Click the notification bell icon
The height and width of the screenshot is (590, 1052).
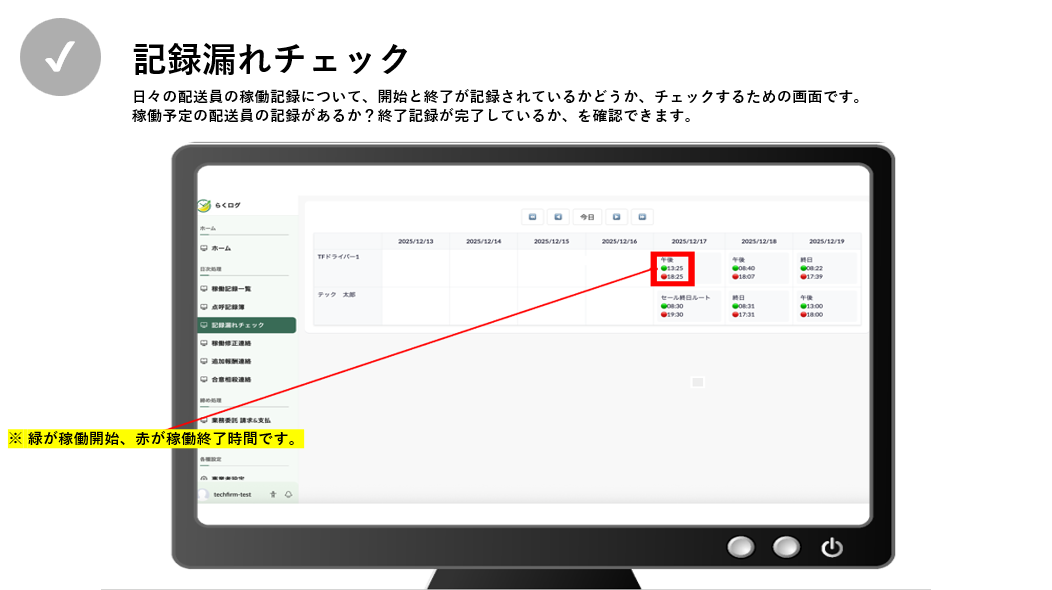point(288,494)
